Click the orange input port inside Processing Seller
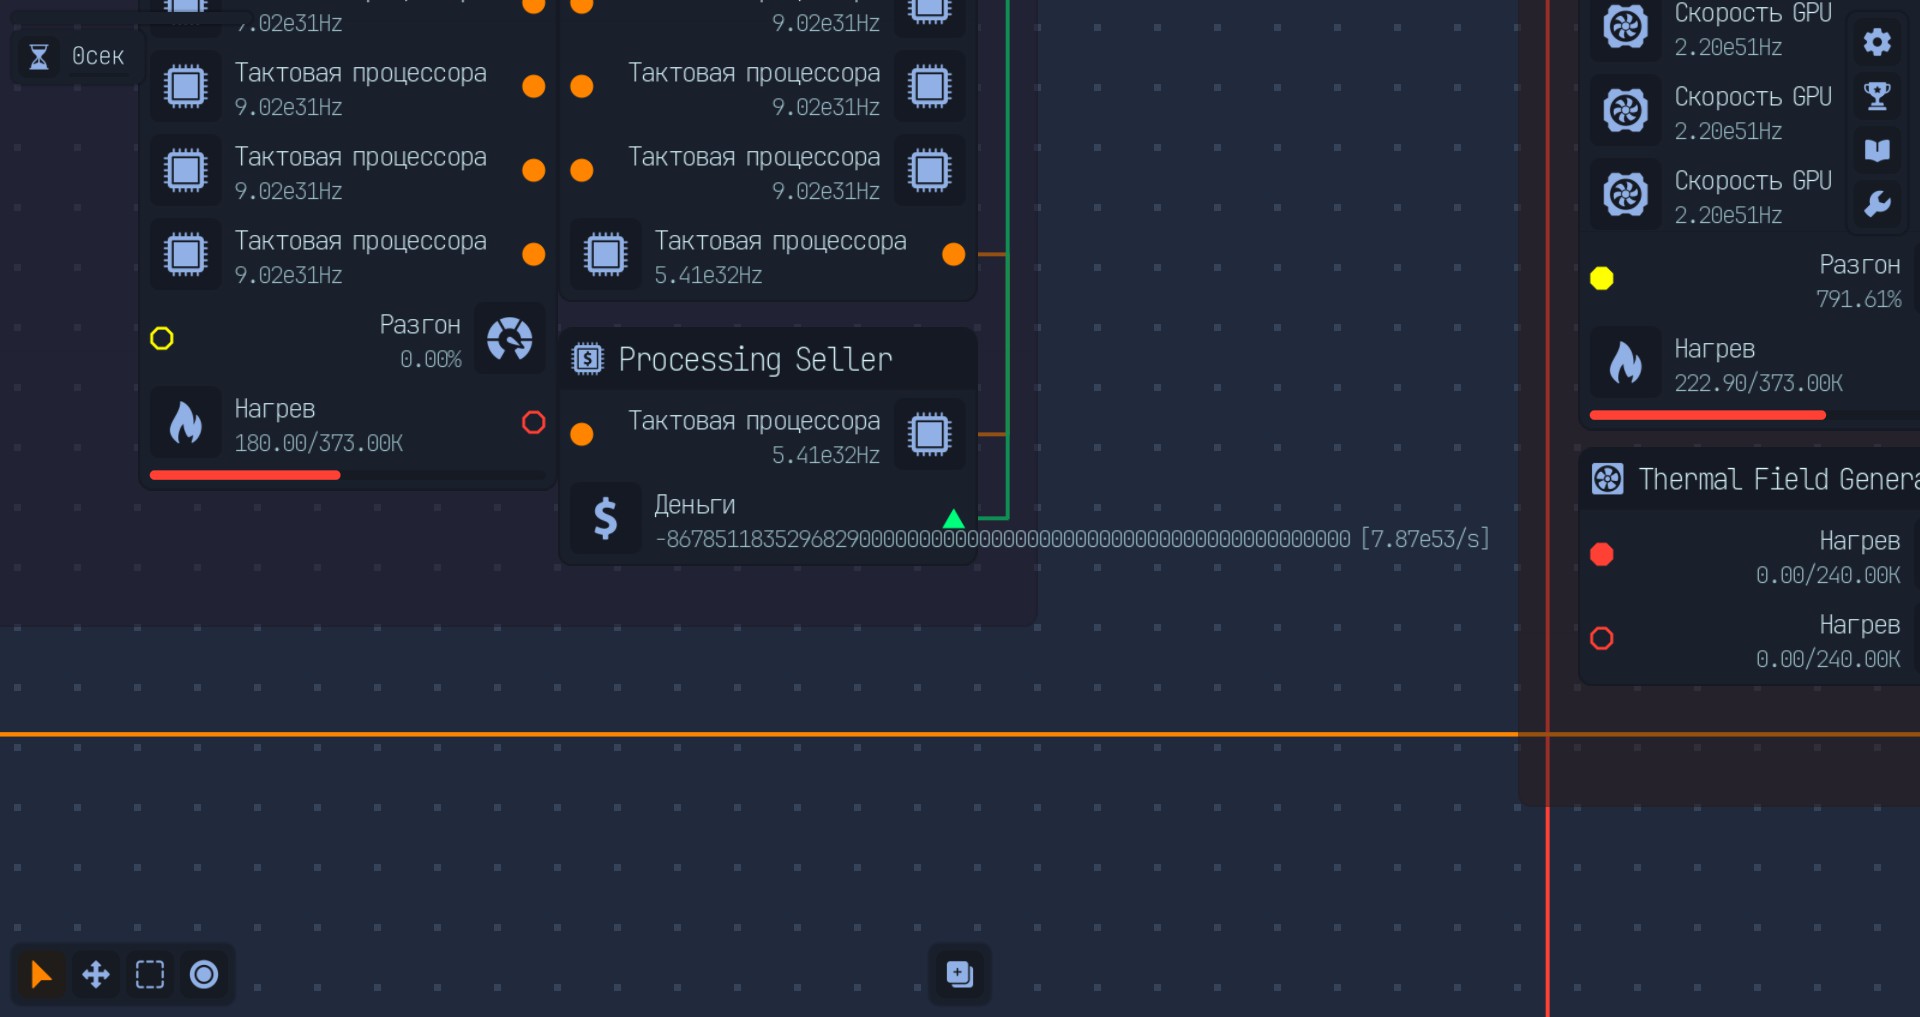 tap(582, 434)
